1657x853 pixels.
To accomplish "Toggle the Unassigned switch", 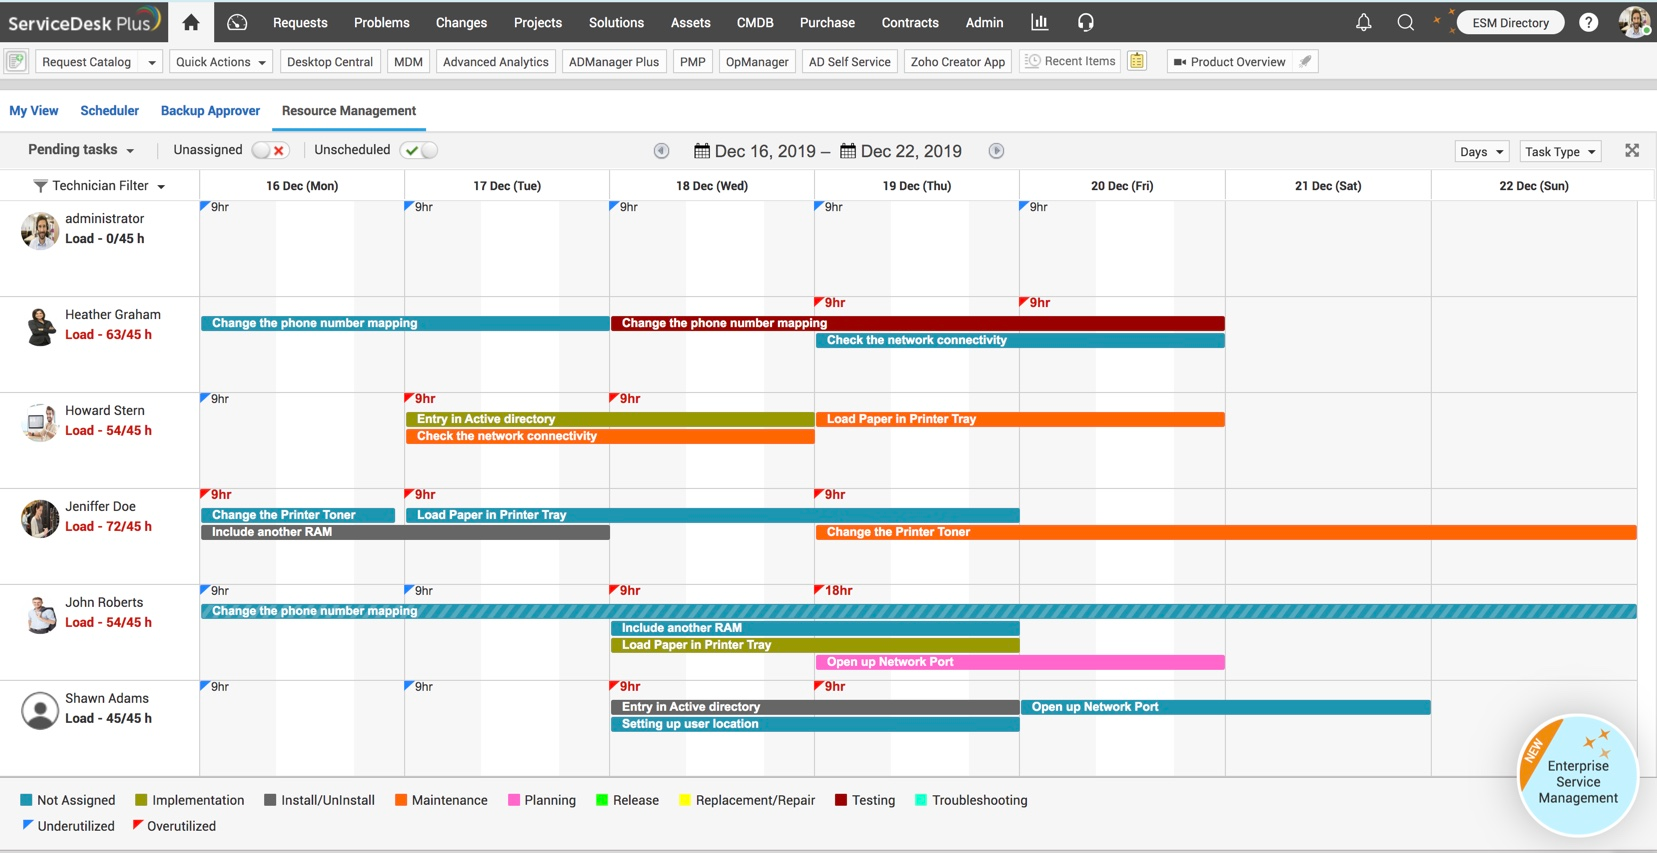I will tap(269, 150).
